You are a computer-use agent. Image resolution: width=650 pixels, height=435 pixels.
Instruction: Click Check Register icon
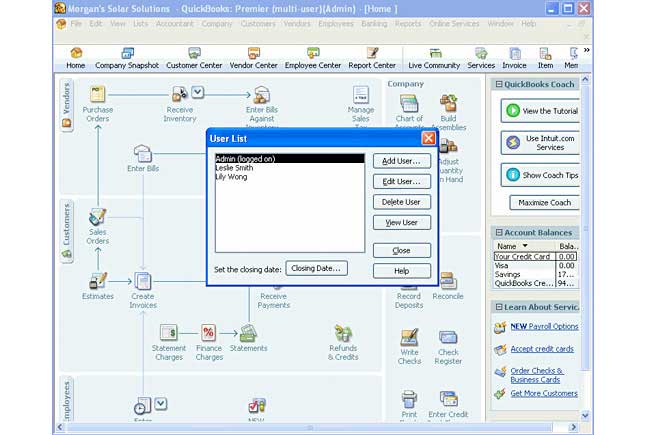point(448,338)
